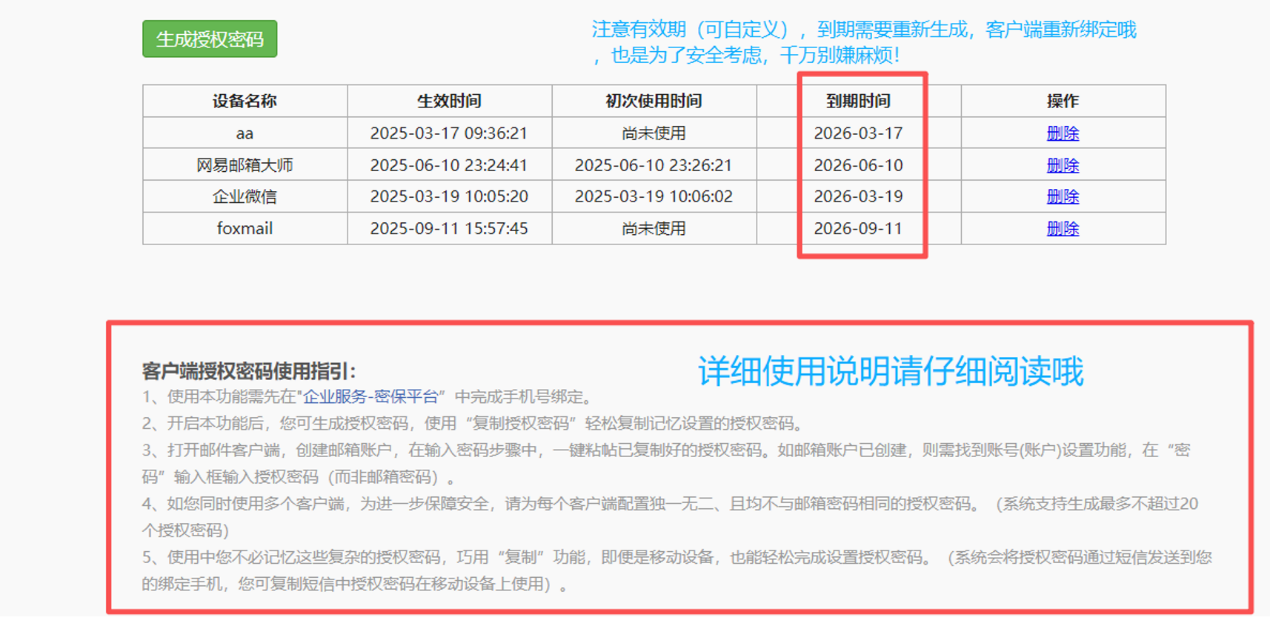
Task: Click the 到期时间 column header
Action: [858, 101]
